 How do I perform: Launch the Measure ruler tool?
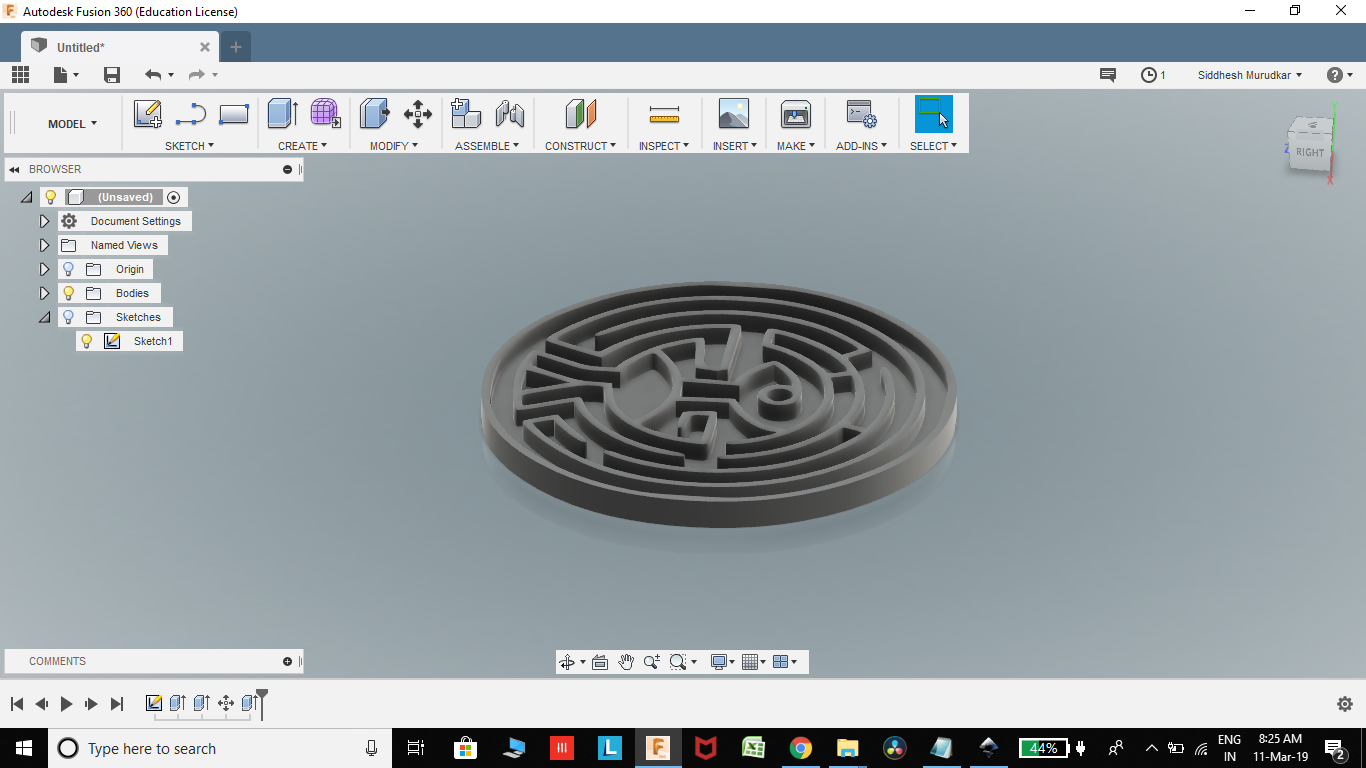[664, 114]
